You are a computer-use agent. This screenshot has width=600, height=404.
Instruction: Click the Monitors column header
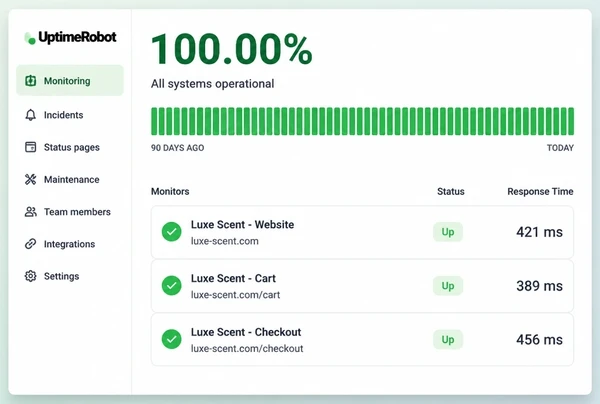(x=170, y=191)
